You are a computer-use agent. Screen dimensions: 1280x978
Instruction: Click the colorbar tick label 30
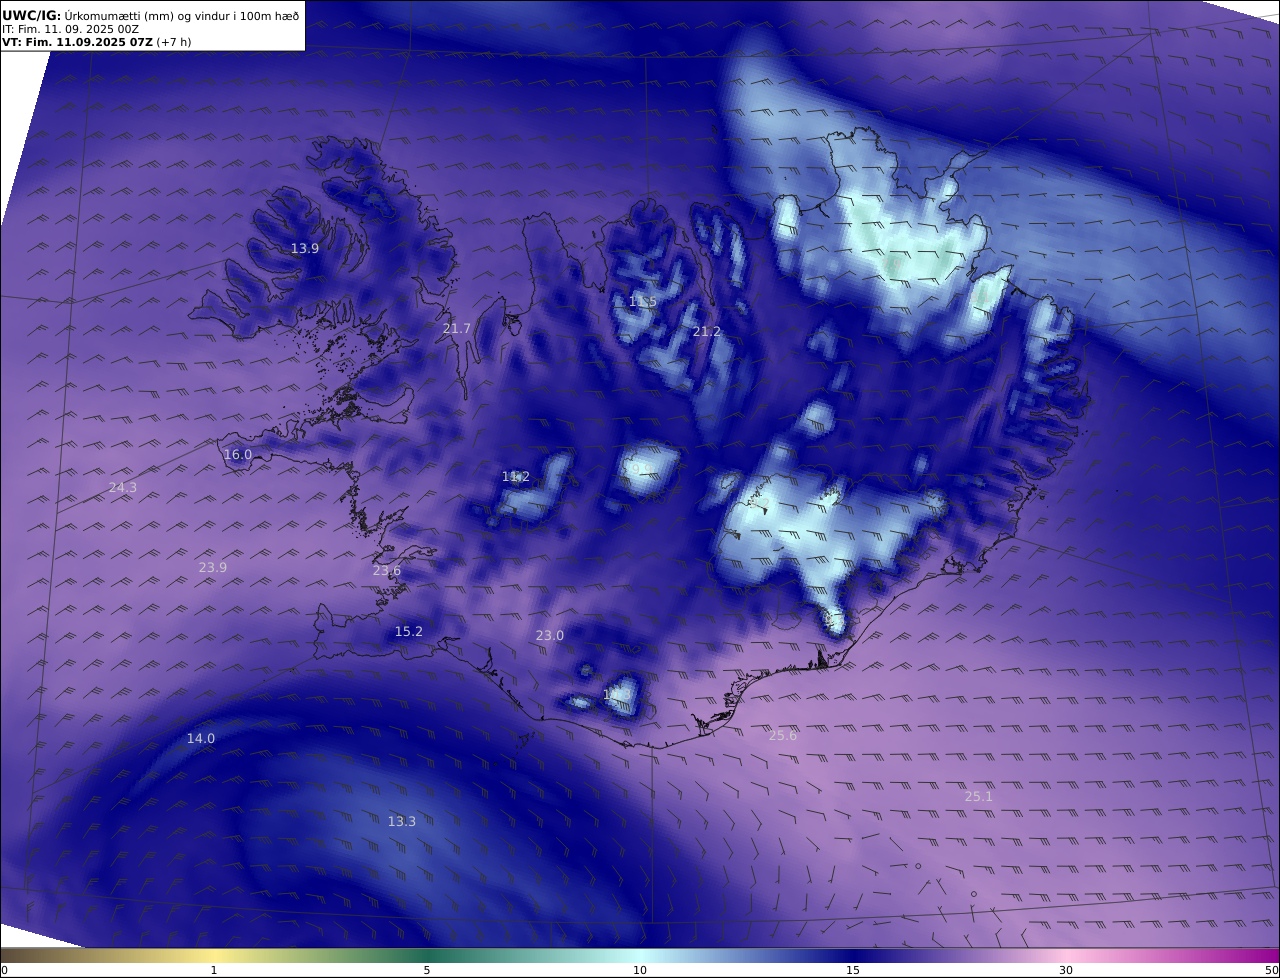(x=1065, y=970)
